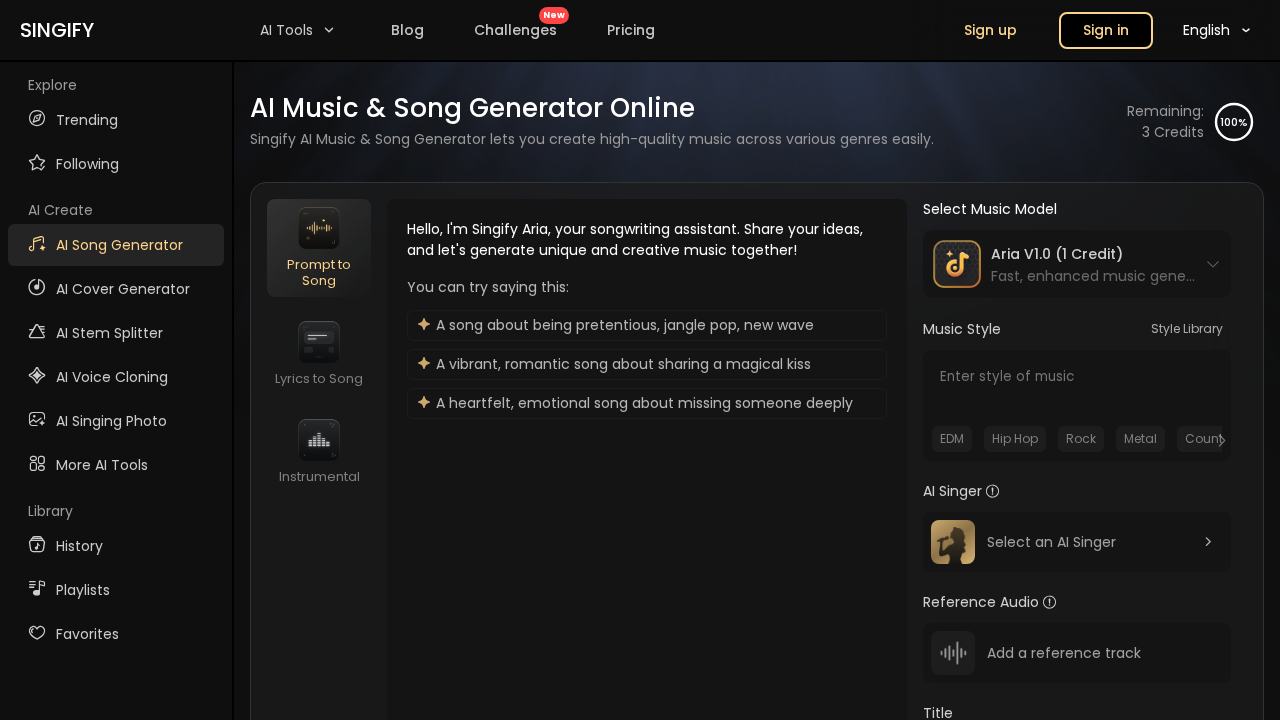The height and width of the screenshot is (720, 1280).
Task: Select the Trending icon in Explore sidebar
Action: point(36,119)
